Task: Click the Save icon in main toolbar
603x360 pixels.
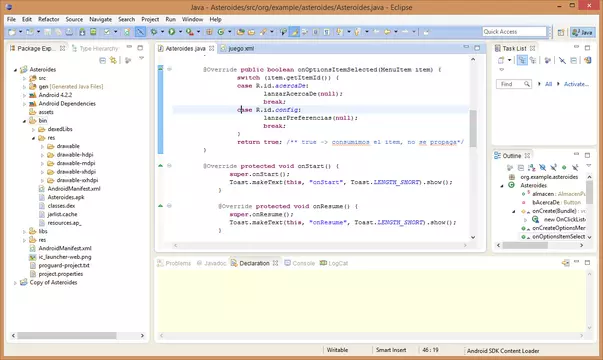Action: tap(47, 32)
